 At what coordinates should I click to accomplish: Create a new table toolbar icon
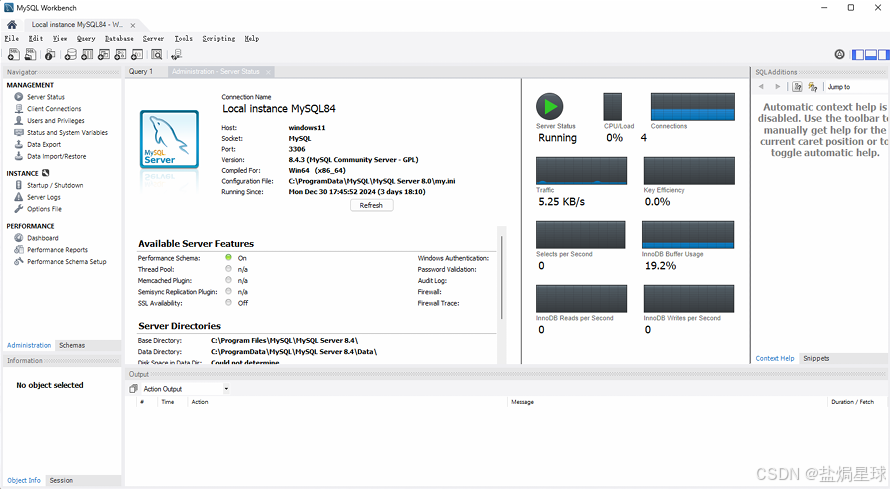coord(87,54)
